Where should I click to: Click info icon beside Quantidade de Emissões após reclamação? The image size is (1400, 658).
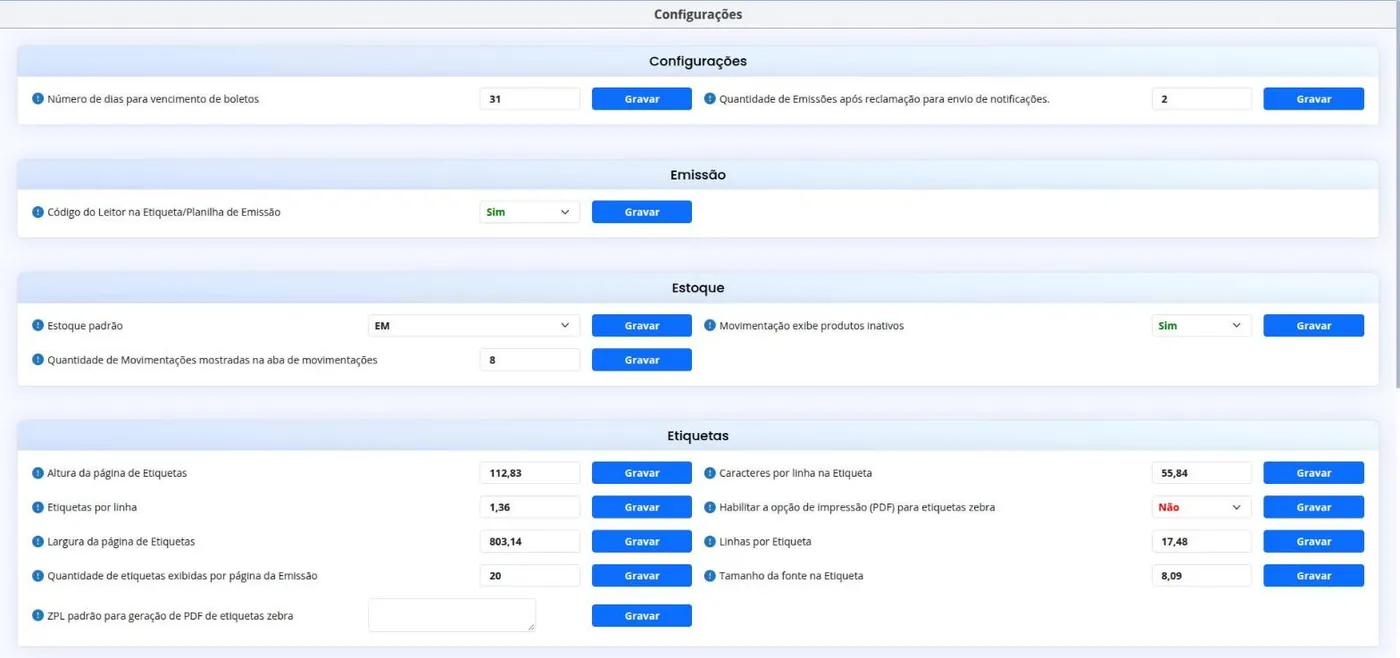point(710,99)
